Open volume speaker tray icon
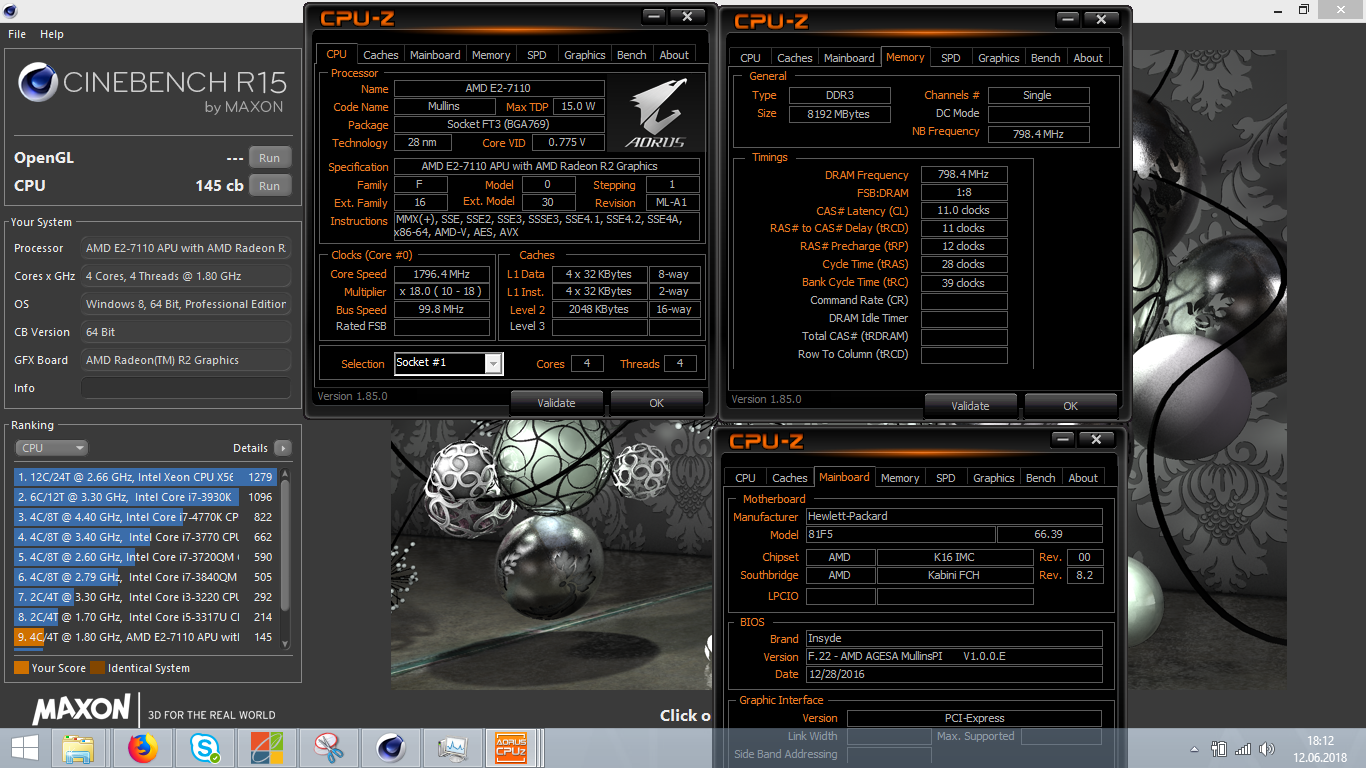Screen dimensions: 1366x768 pyautogui.click(x=1267, y=748)
